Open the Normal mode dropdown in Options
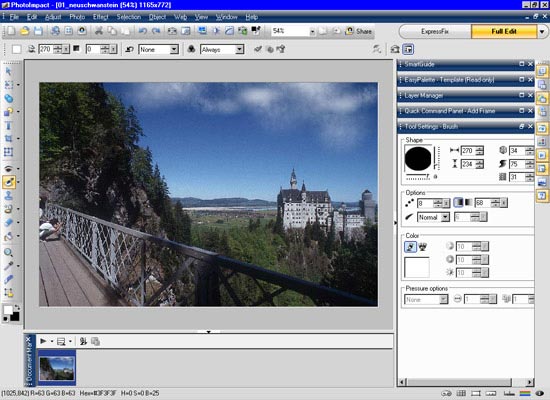This screenshot has width=550, height=400. coord(445,217)
